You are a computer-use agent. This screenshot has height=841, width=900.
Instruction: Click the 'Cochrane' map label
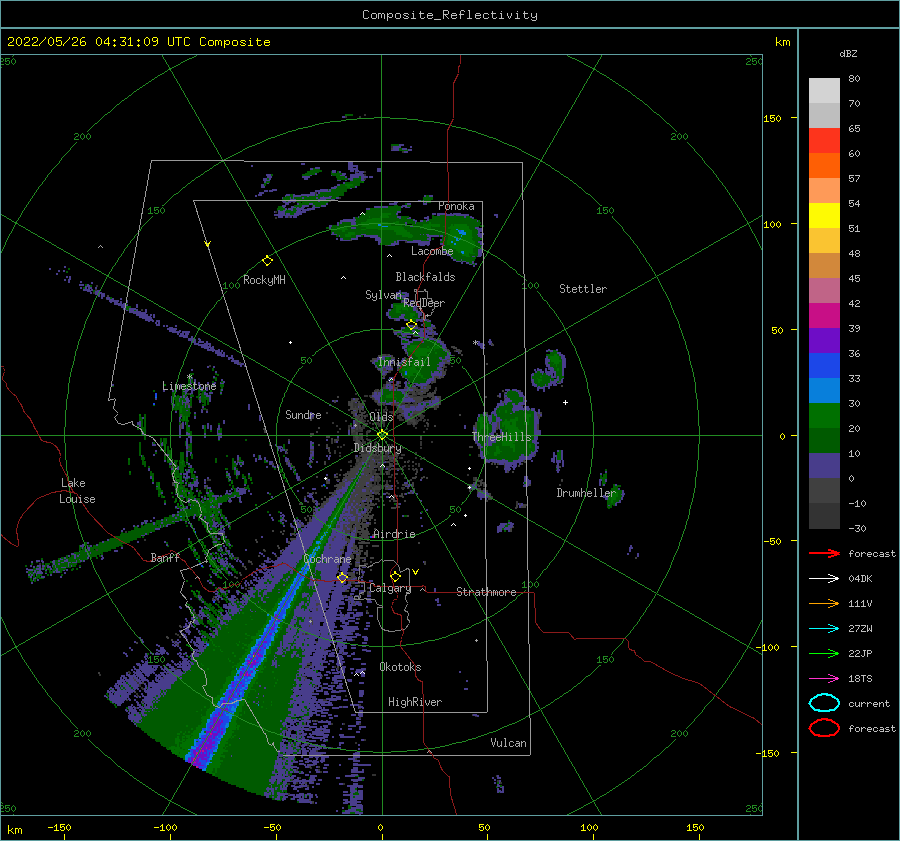click(x=327, y=559)
